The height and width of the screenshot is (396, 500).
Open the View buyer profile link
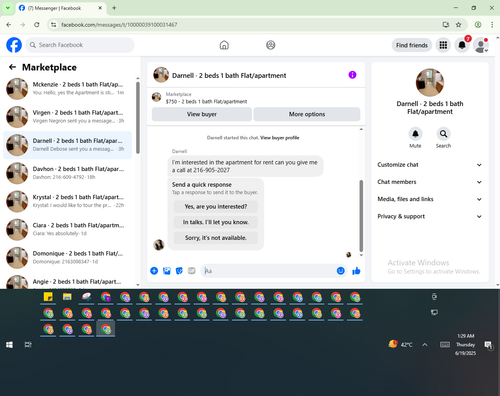coord(280,138)
